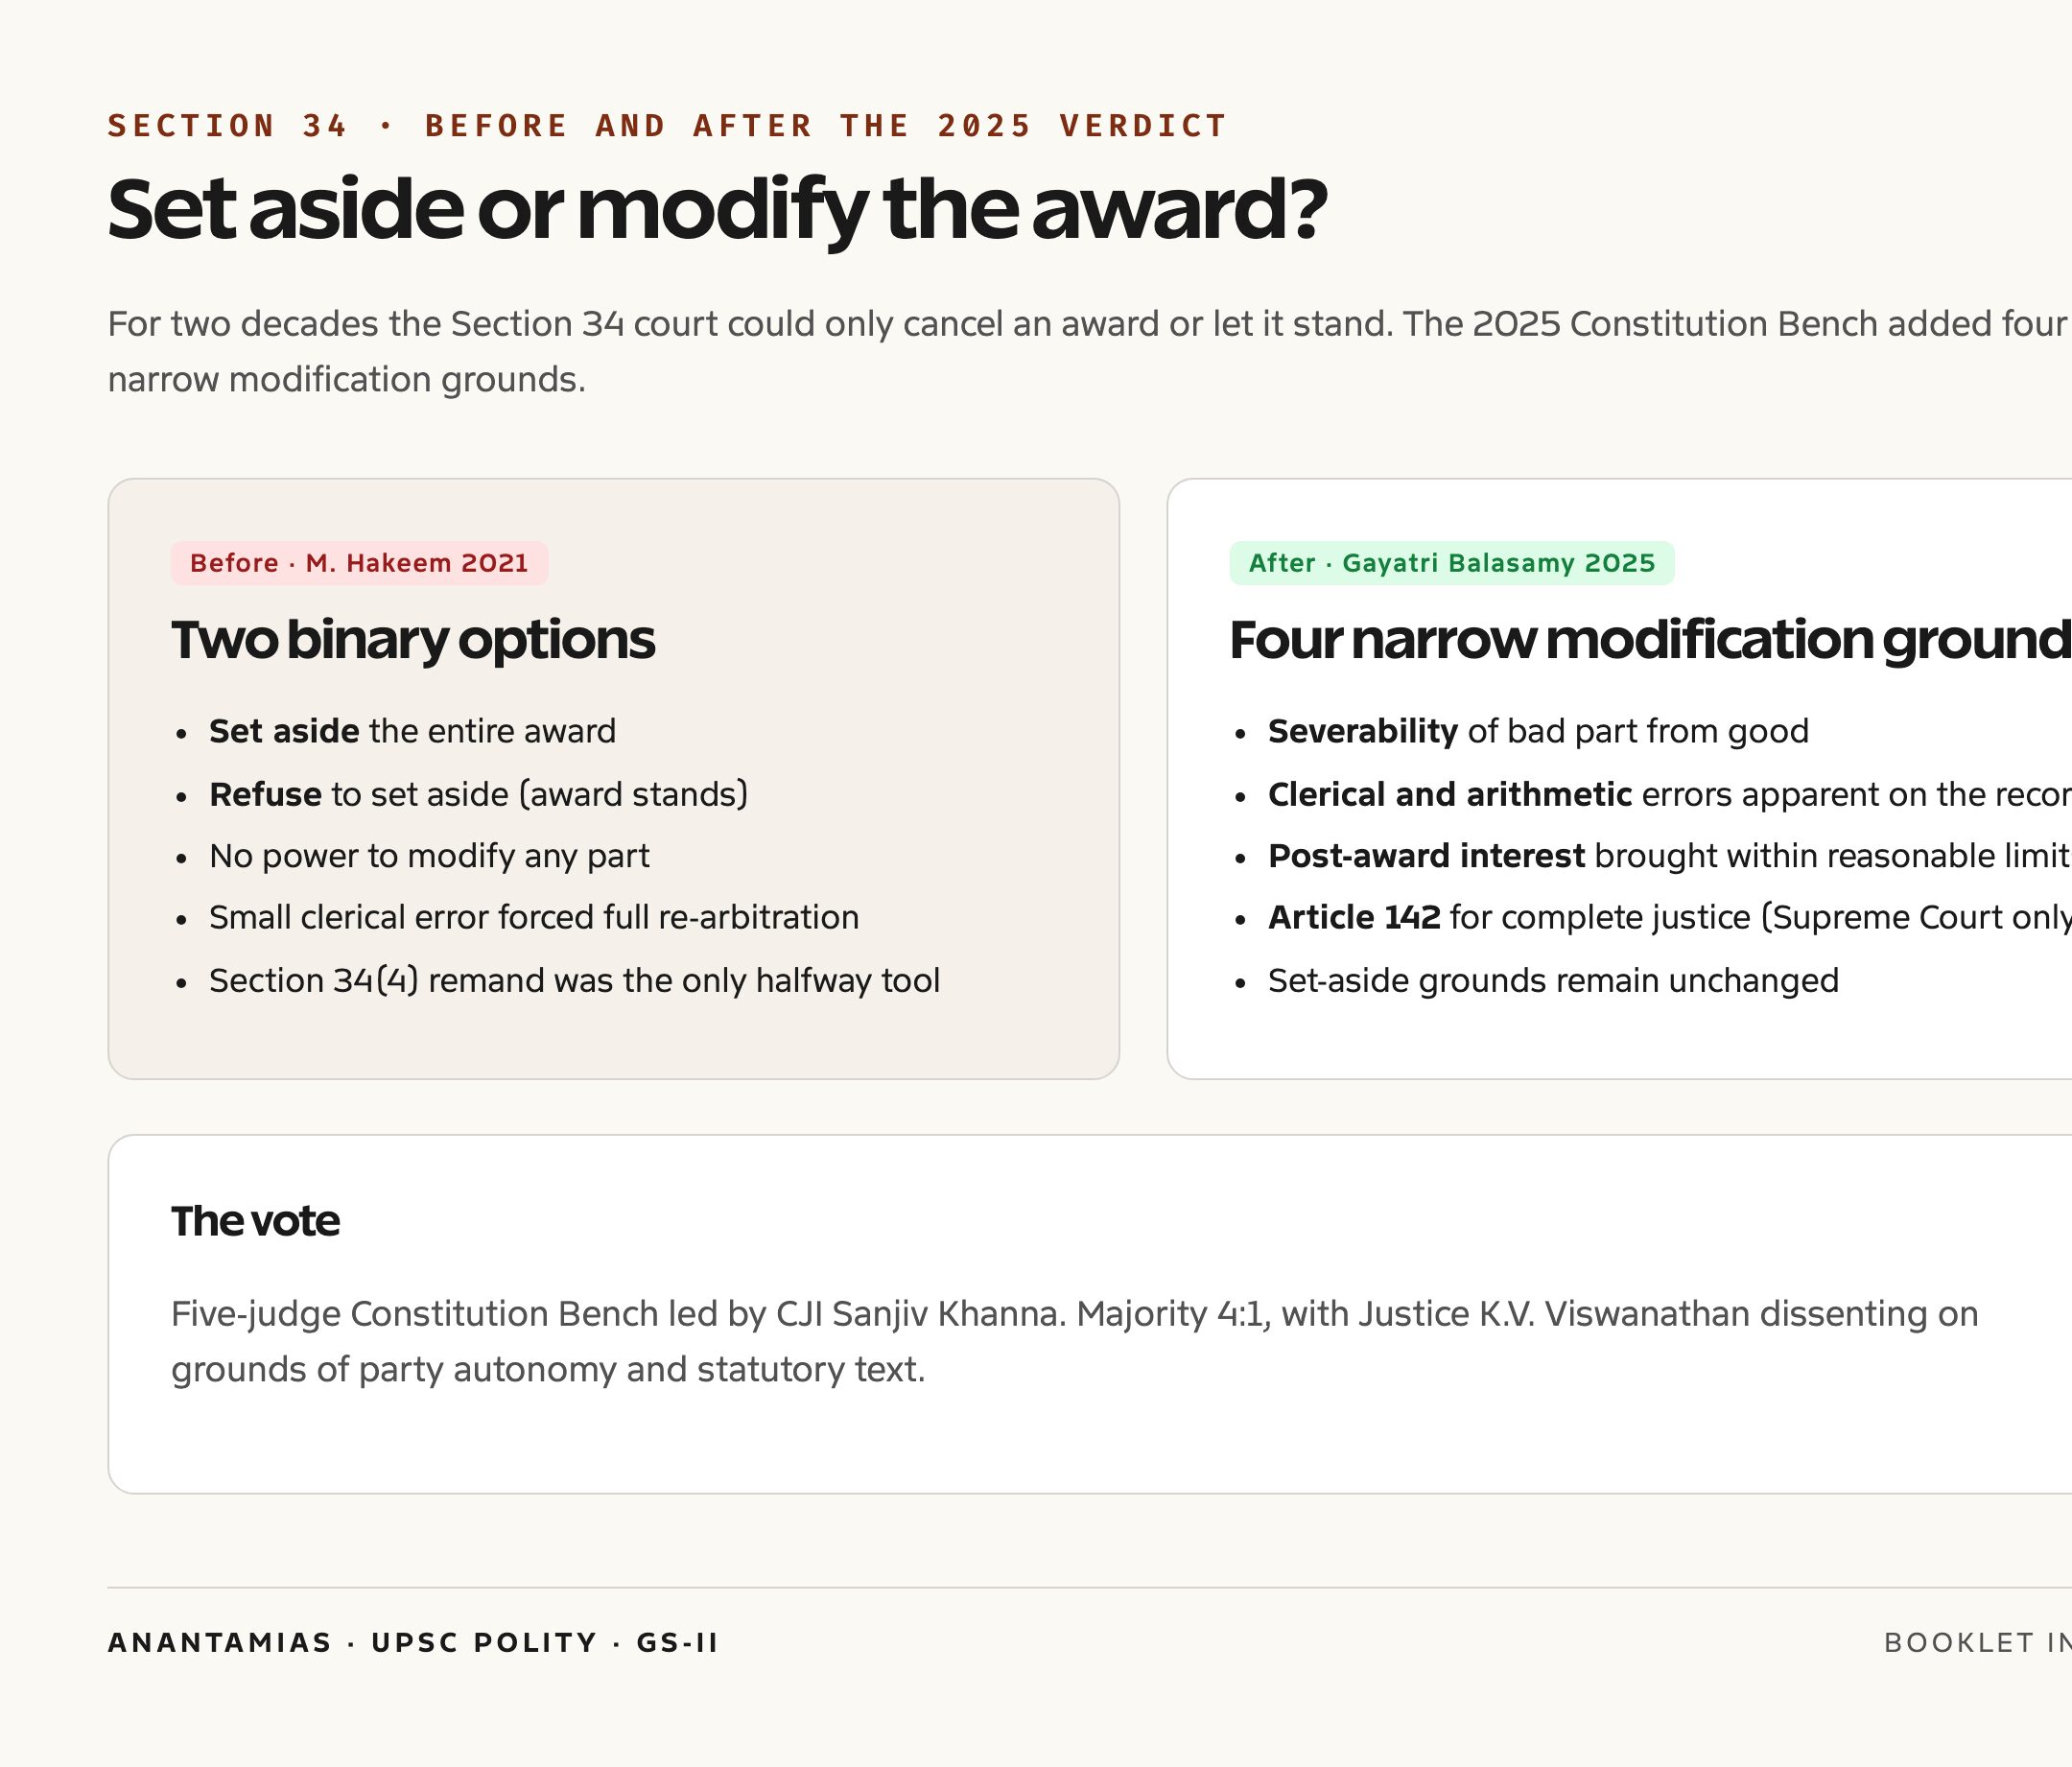The height and width of the screenshot is (1767, 2072).
Task: Click the 'Set aside the entire award' bullet
Action: click(412, 731)
